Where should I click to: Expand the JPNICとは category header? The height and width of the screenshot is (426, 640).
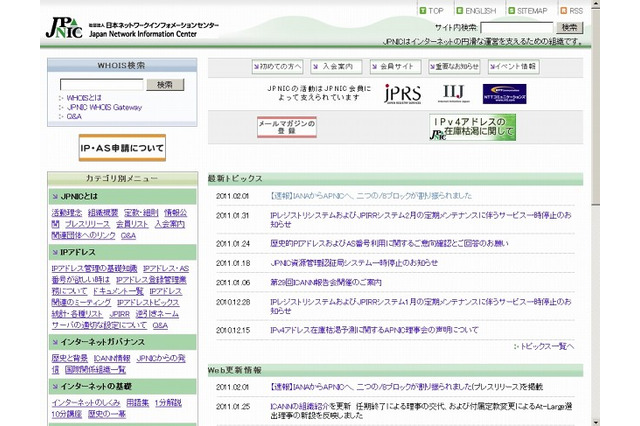pyautogui.click(x=122, y=196)
